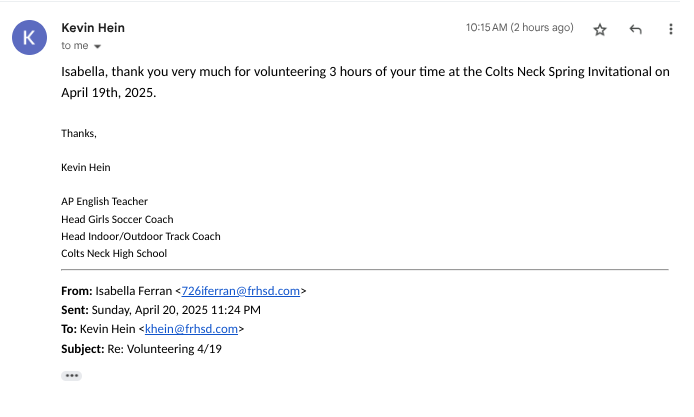Show trimmed content with the ellipsis button

[x=71, y=376]
